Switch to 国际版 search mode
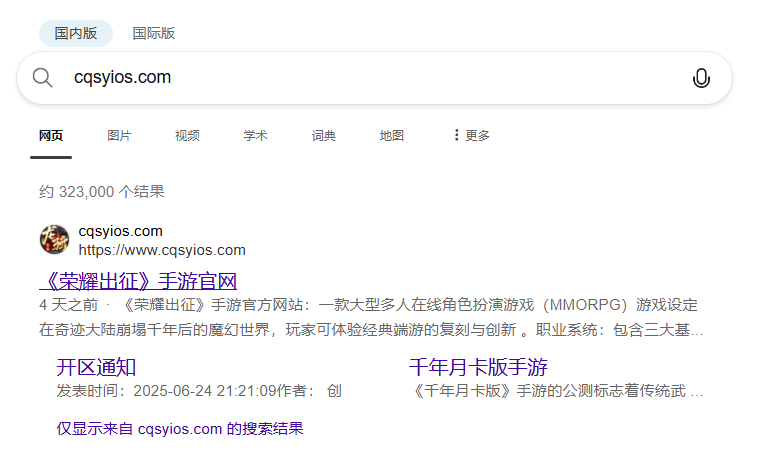Image resolution: width=765 pixels, height=466 pixels. coord(154,33)
